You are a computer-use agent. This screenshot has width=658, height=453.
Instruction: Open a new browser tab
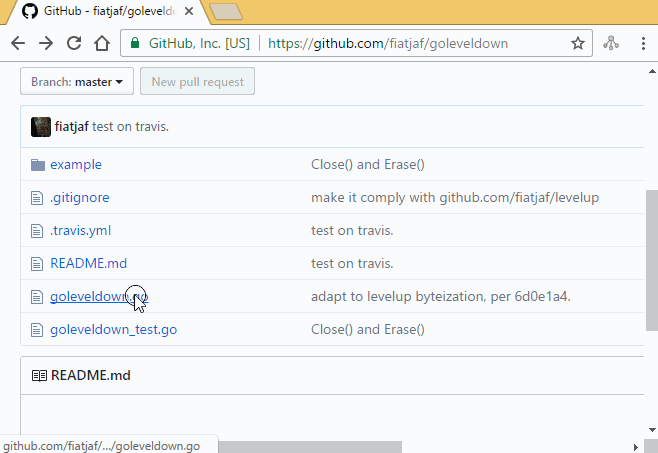click(225, 11)
